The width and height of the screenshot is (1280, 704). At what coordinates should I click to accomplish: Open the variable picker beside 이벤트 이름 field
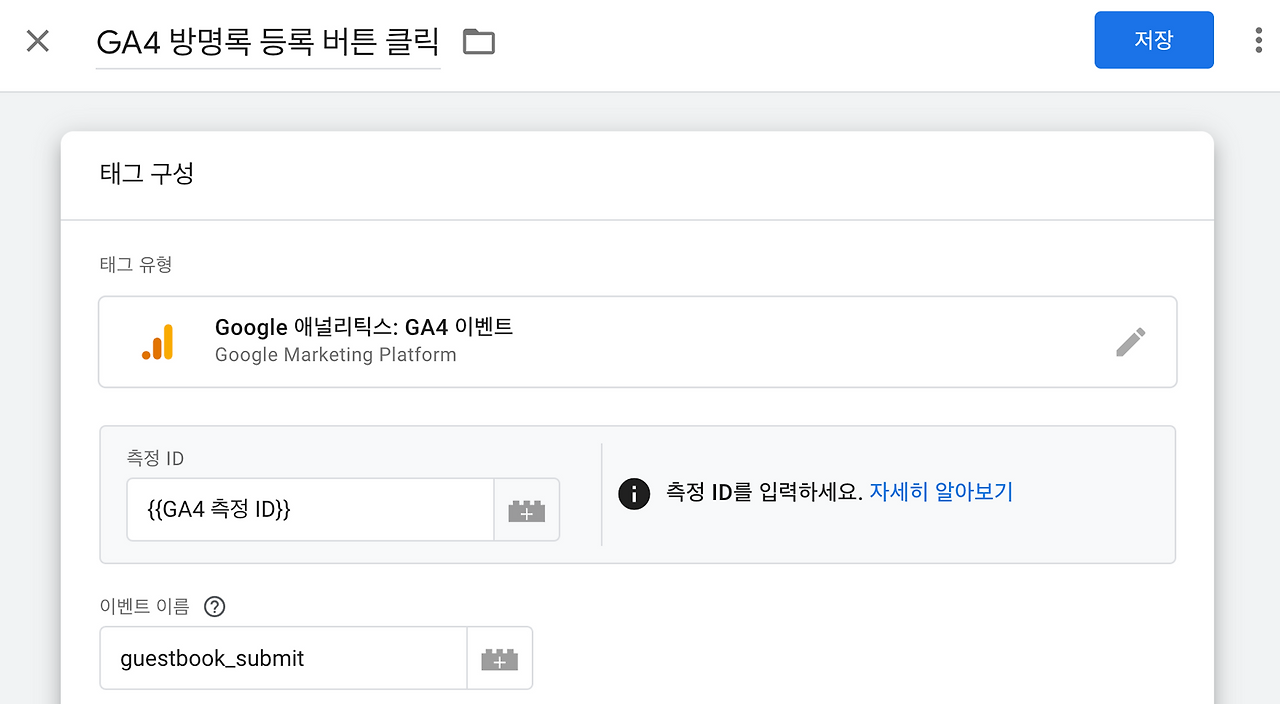(x=500, y=658)
